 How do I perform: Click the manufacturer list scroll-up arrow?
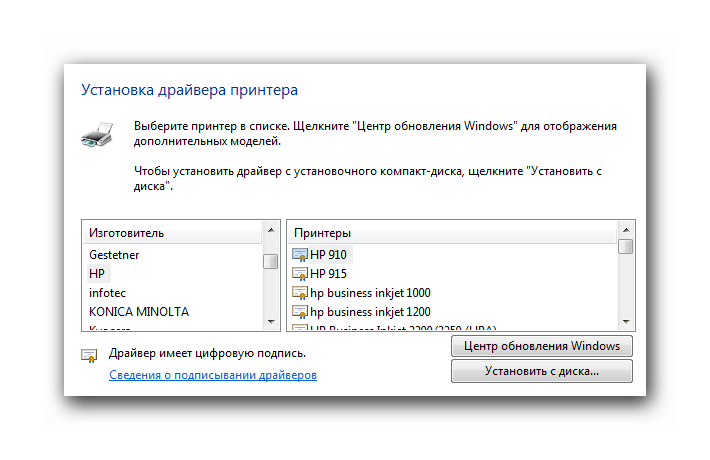[x=271, y=230]
